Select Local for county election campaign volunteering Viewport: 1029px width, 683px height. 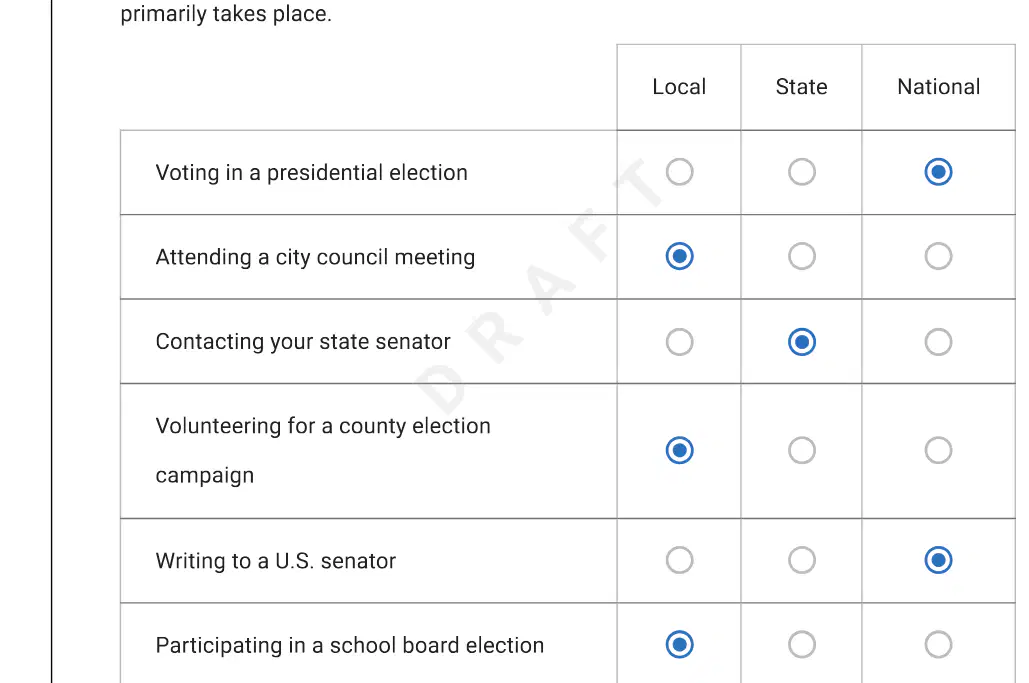[679, 450]
